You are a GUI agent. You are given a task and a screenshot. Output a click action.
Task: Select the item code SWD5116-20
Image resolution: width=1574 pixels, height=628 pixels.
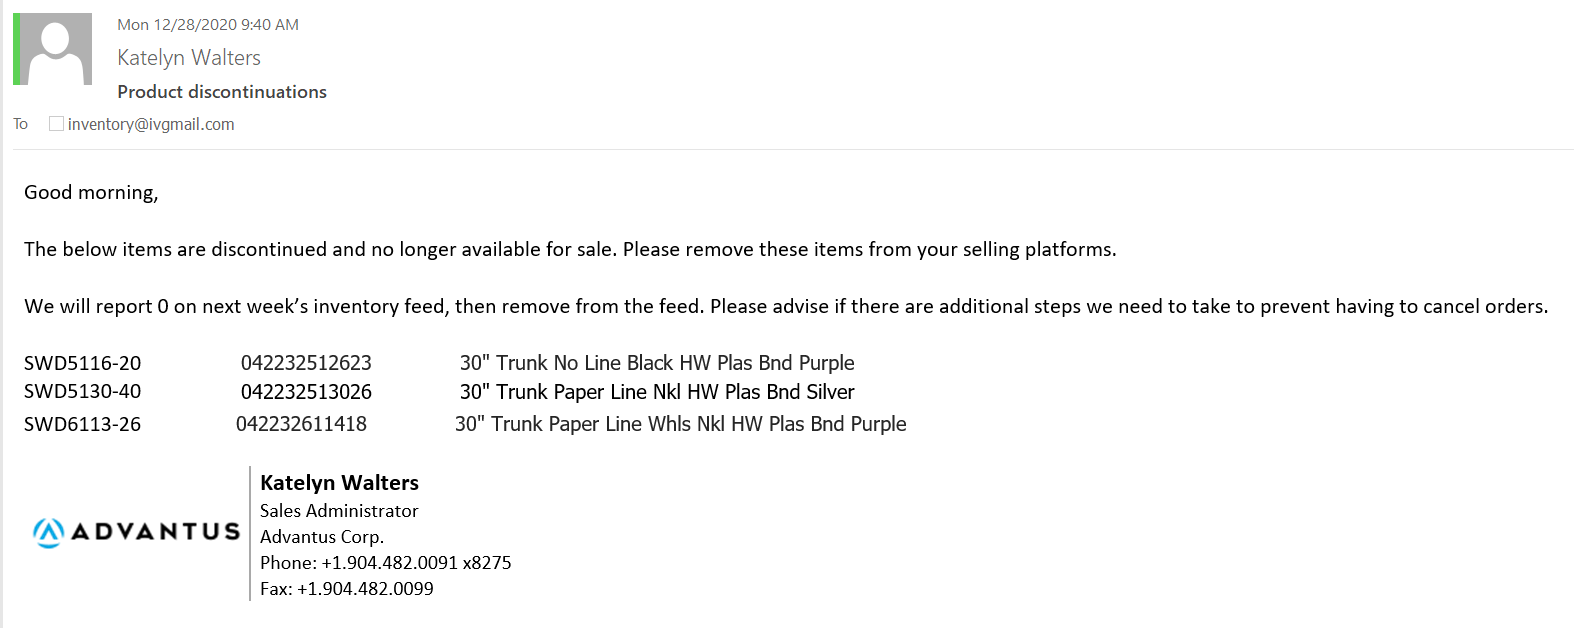(x=83, y=363)
